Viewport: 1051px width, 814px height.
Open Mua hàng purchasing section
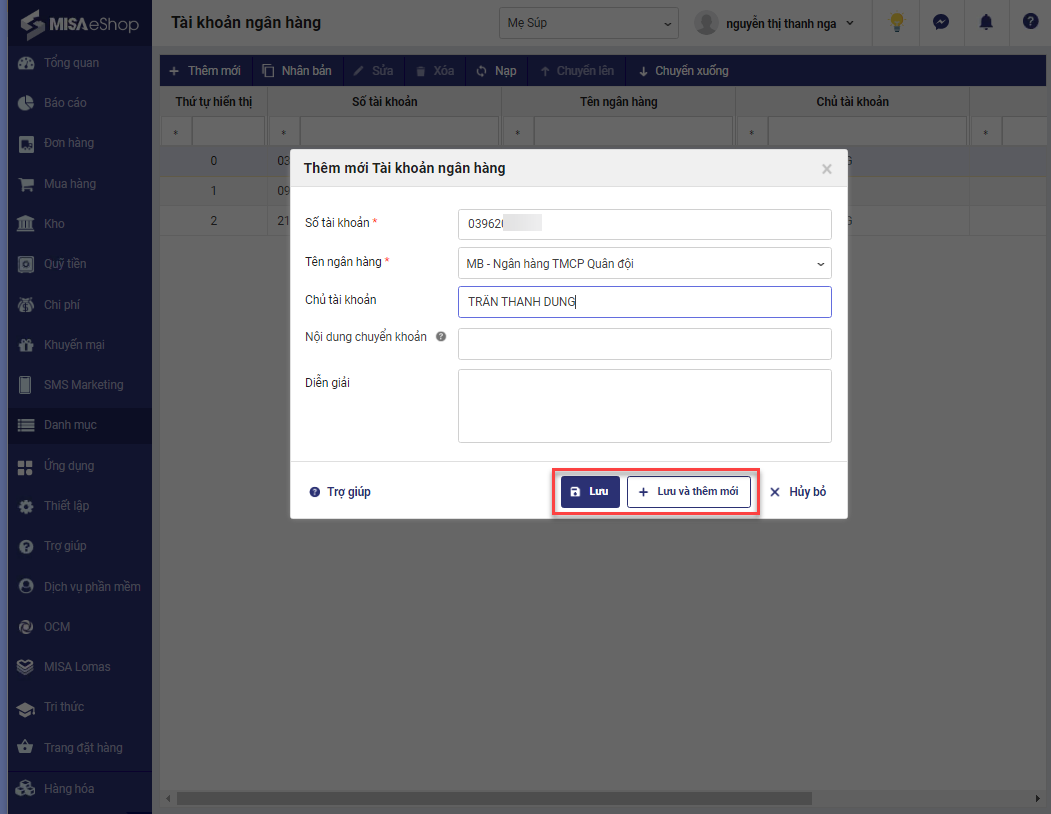[80, 184]
